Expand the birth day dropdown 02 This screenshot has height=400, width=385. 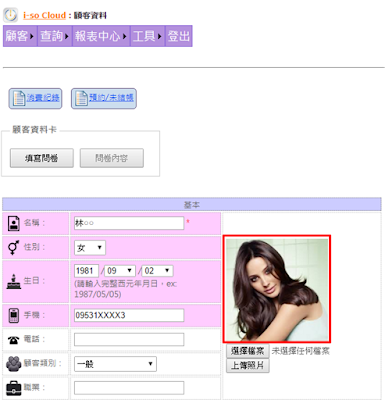158,271
